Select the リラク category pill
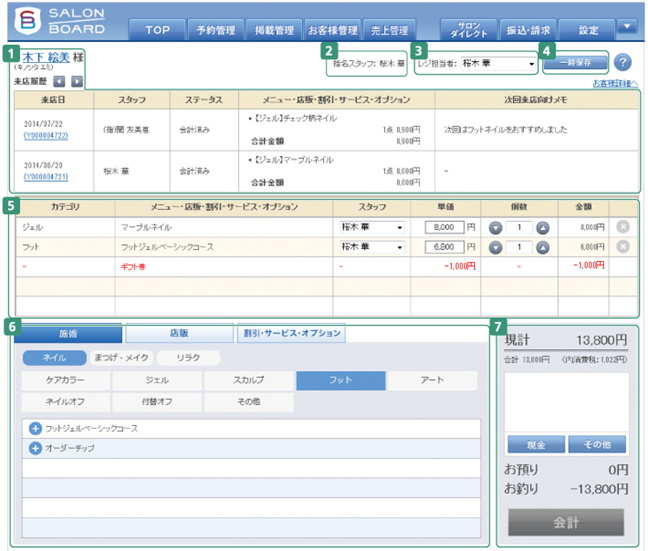 188,357
